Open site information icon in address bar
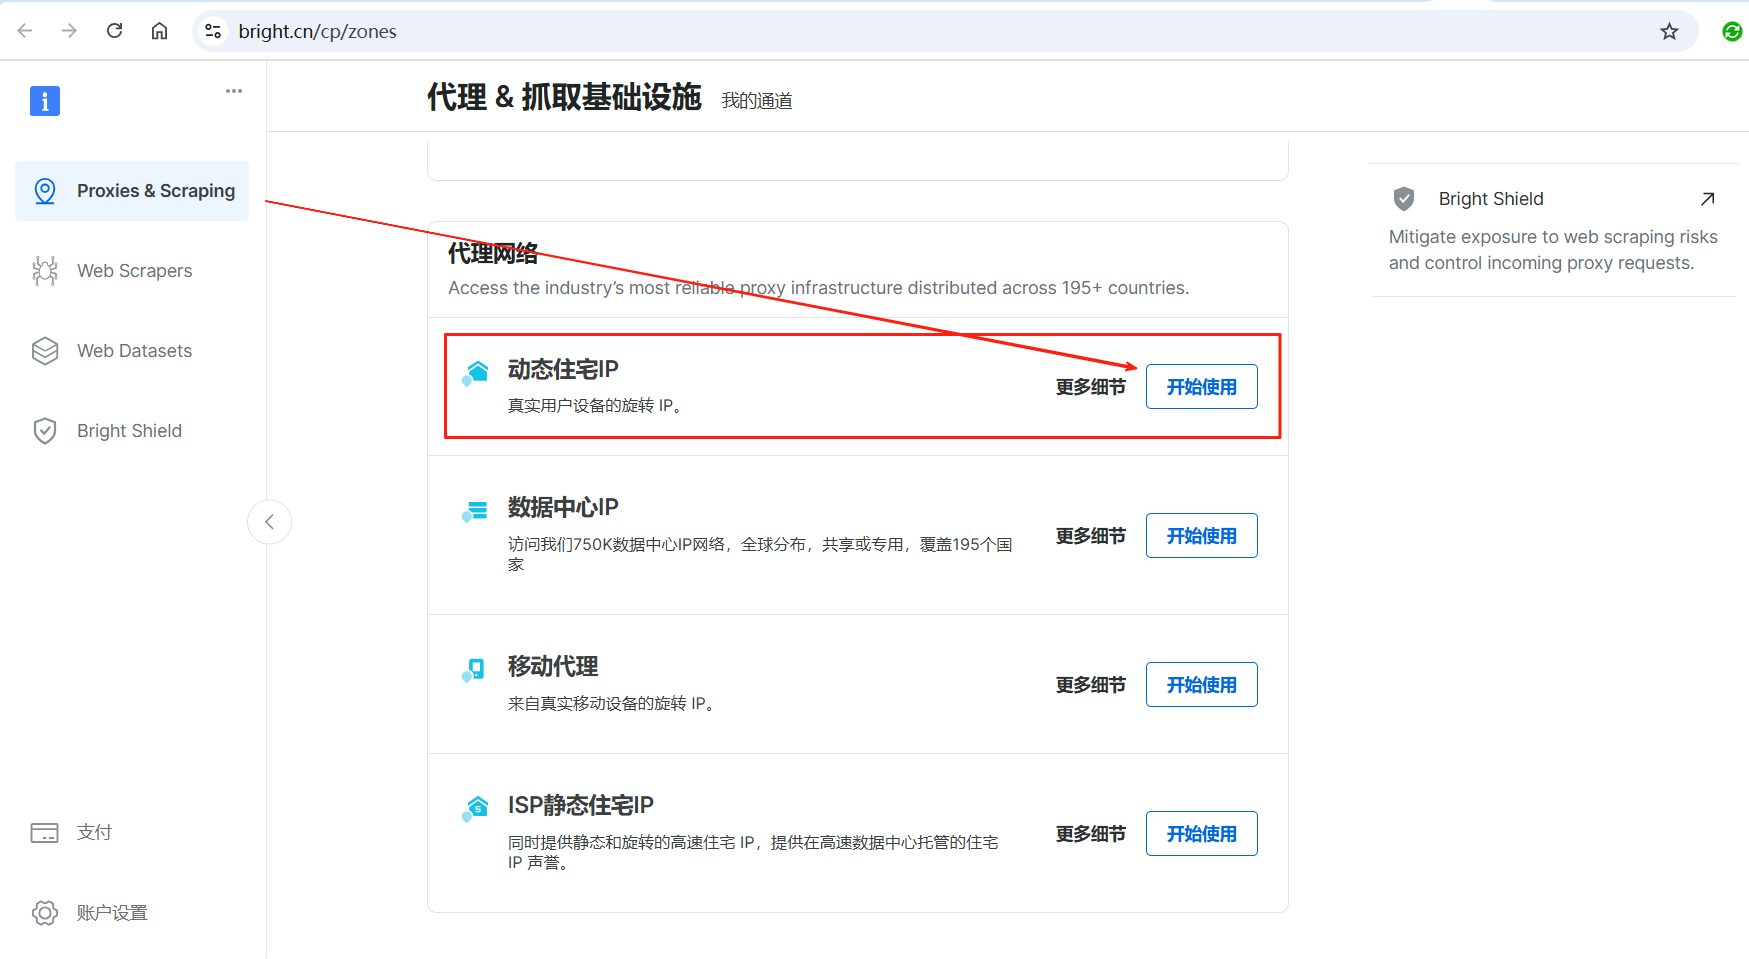This screenshot has width=1749, height=959. (213, 31)
